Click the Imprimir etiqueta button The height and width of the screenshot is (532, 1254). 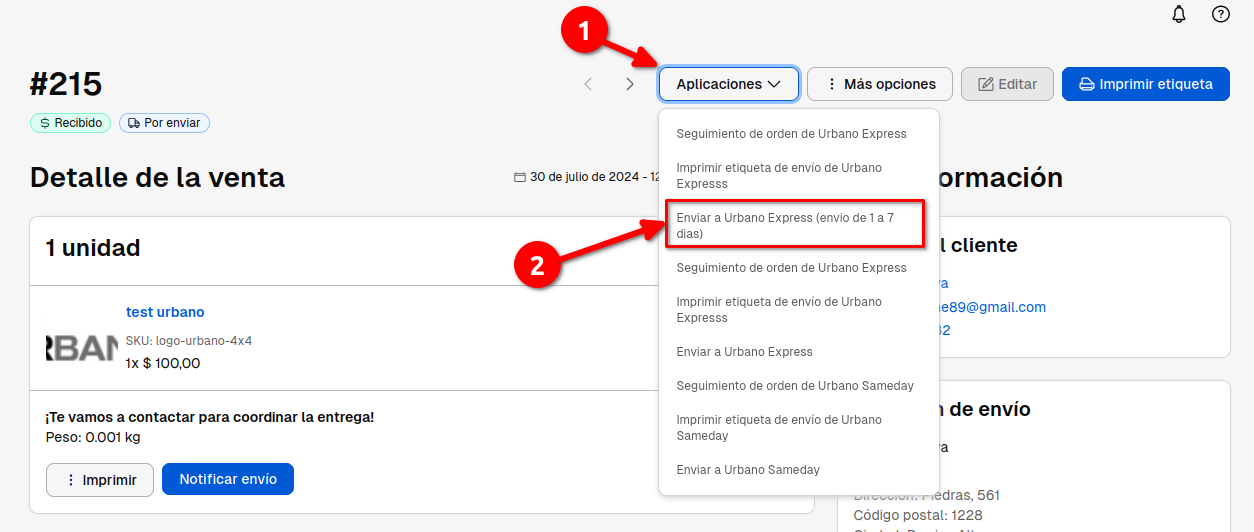1145,84
